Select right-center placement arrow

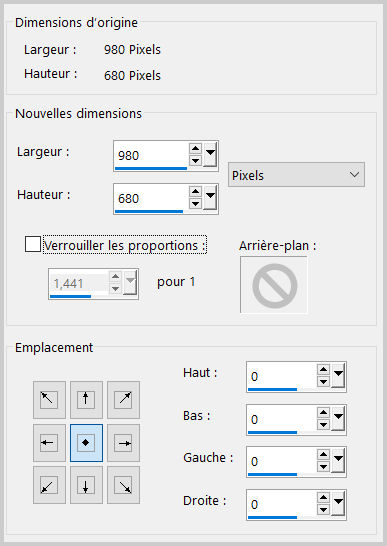point(123,443)
